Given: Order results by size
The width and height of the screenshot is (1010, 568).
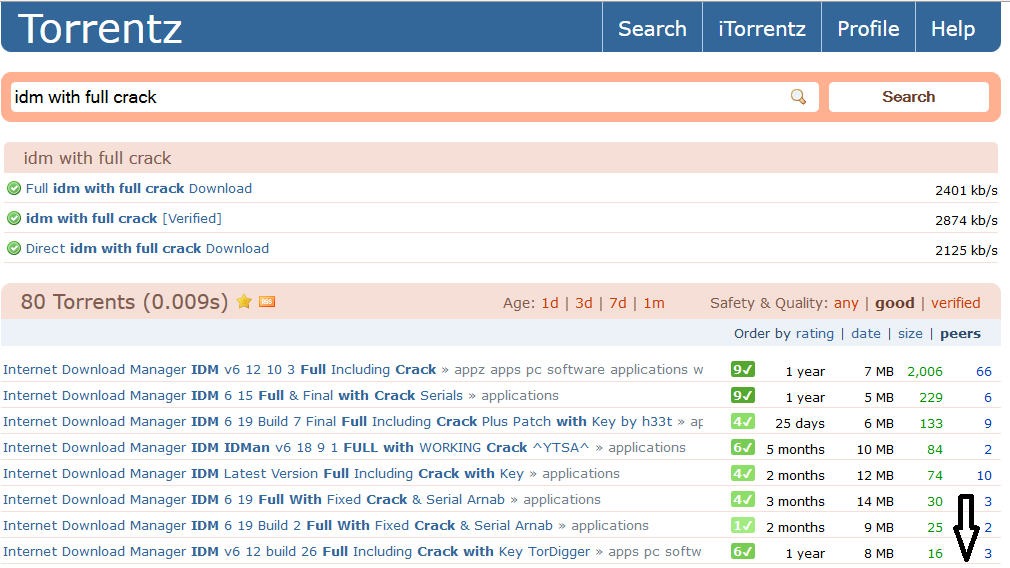Looking at the screenshot, I should (910, 334).
